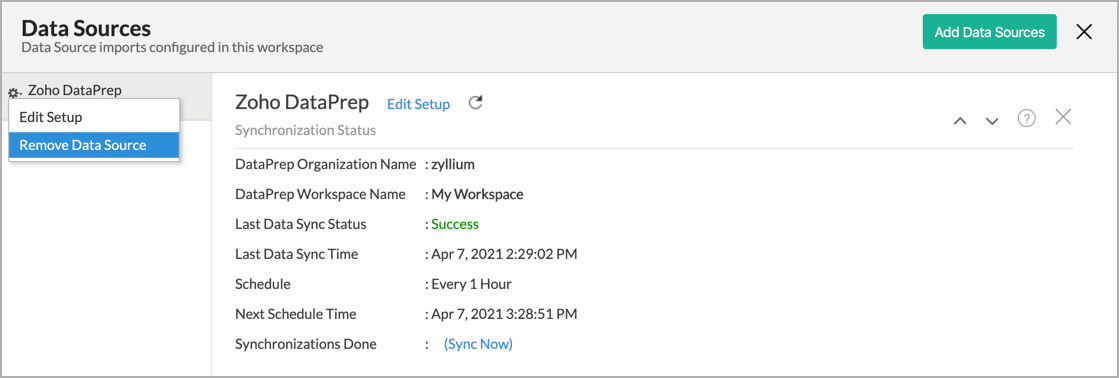The image size is (1119, 378).
Task: Click the Synchronization Status subtitle
Action: point(305,131)
